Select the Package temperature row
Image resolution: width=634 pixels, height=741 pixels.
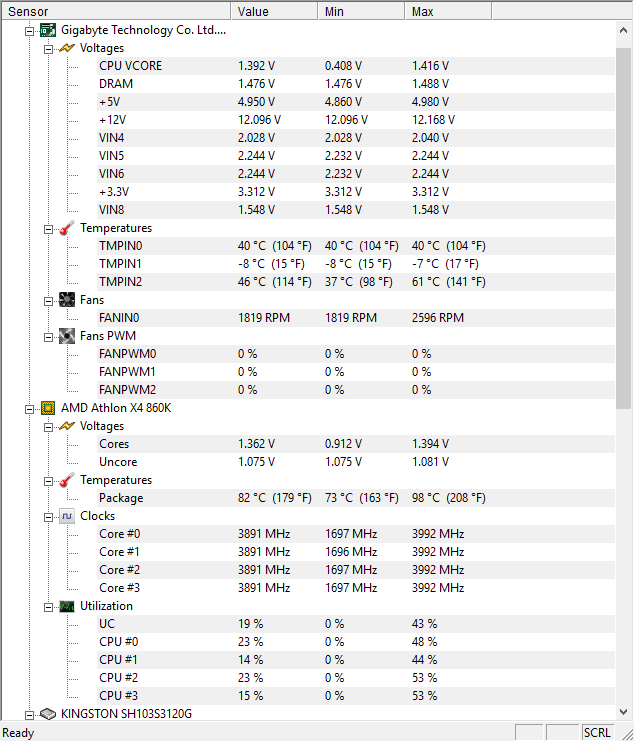point(121,498)
